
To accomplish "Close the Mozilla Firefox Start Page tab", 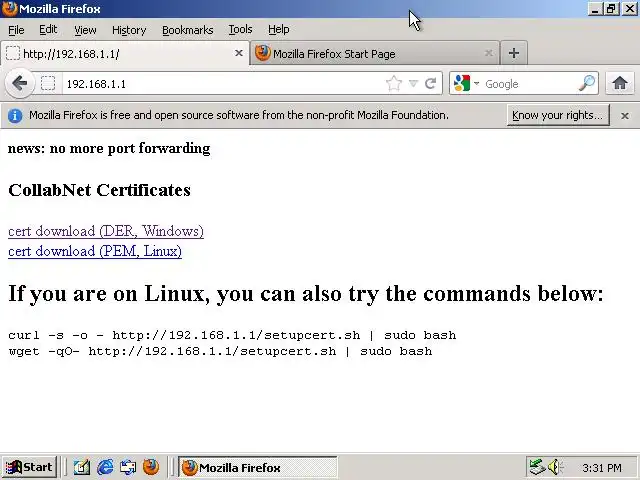I will pyautogui.click(x=488, y=53).
